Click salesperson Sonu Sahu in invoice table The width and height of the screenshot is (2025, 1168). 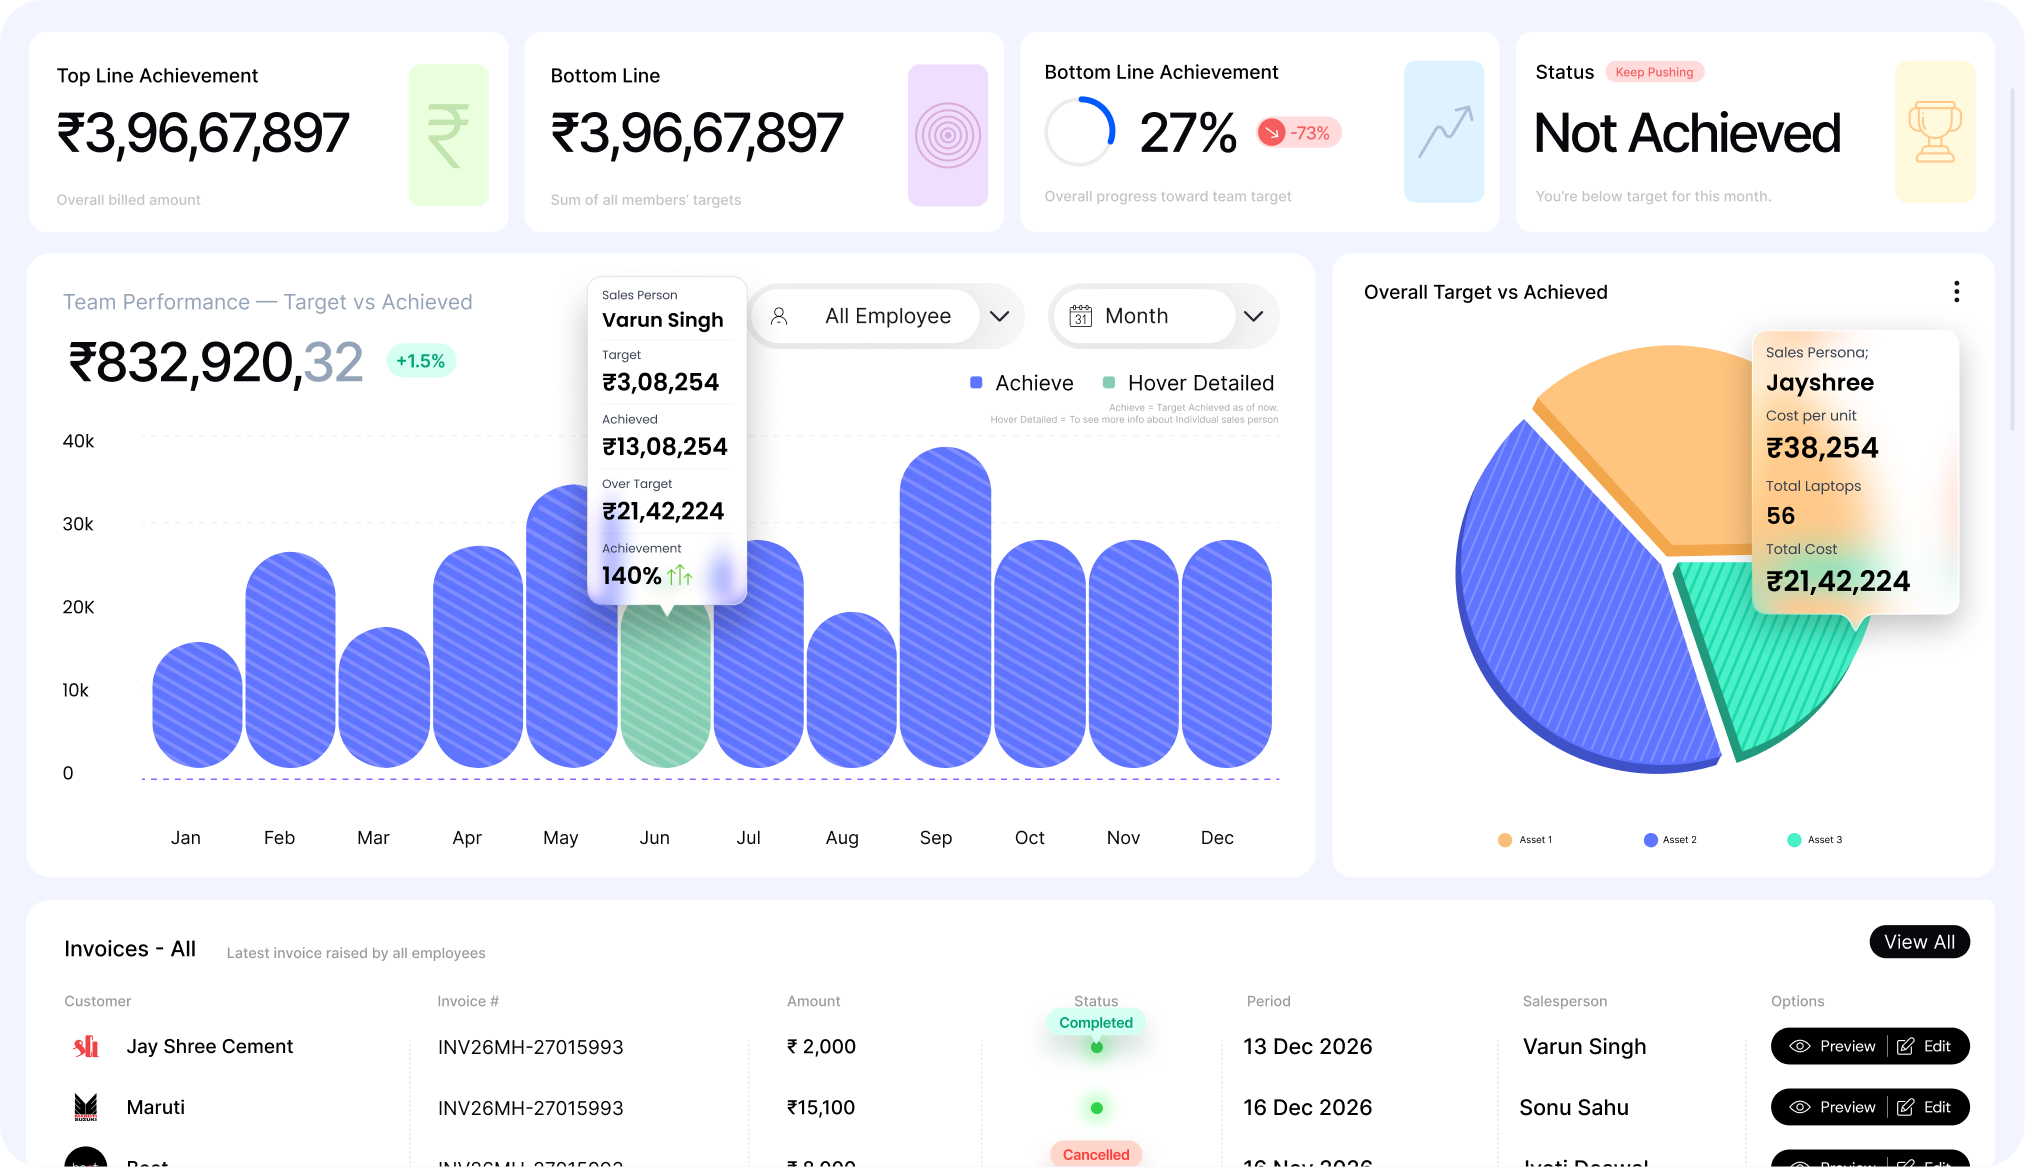tap(1574, 1107)
